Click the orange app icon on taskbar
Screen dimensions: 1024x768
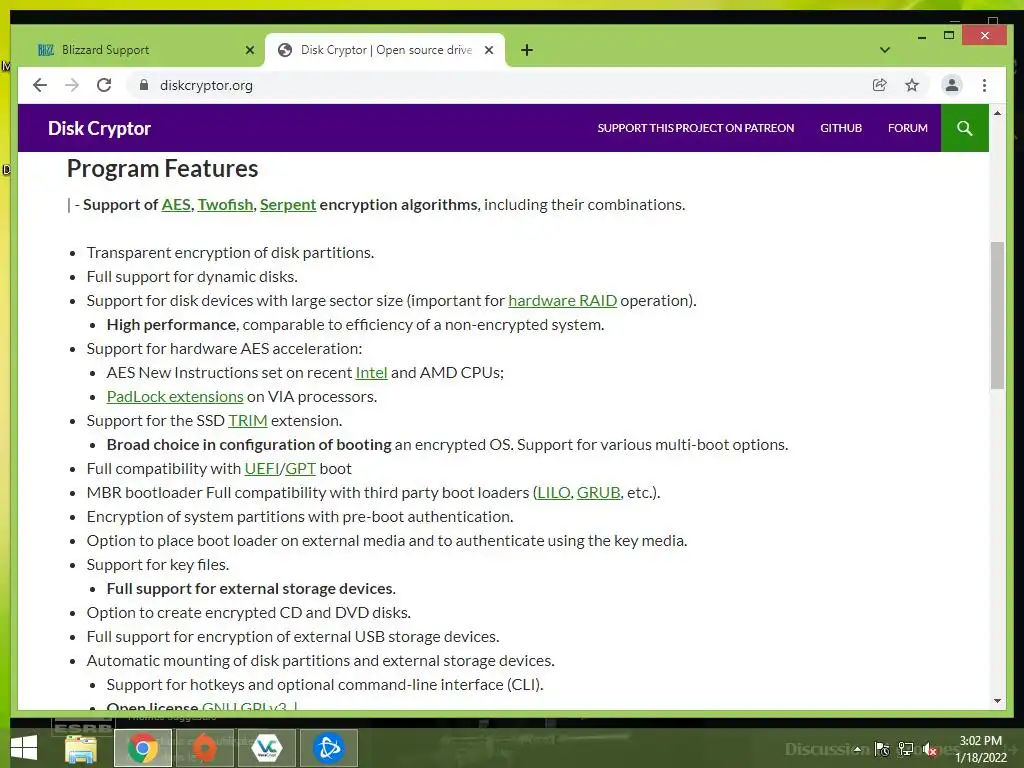point(204,748)
